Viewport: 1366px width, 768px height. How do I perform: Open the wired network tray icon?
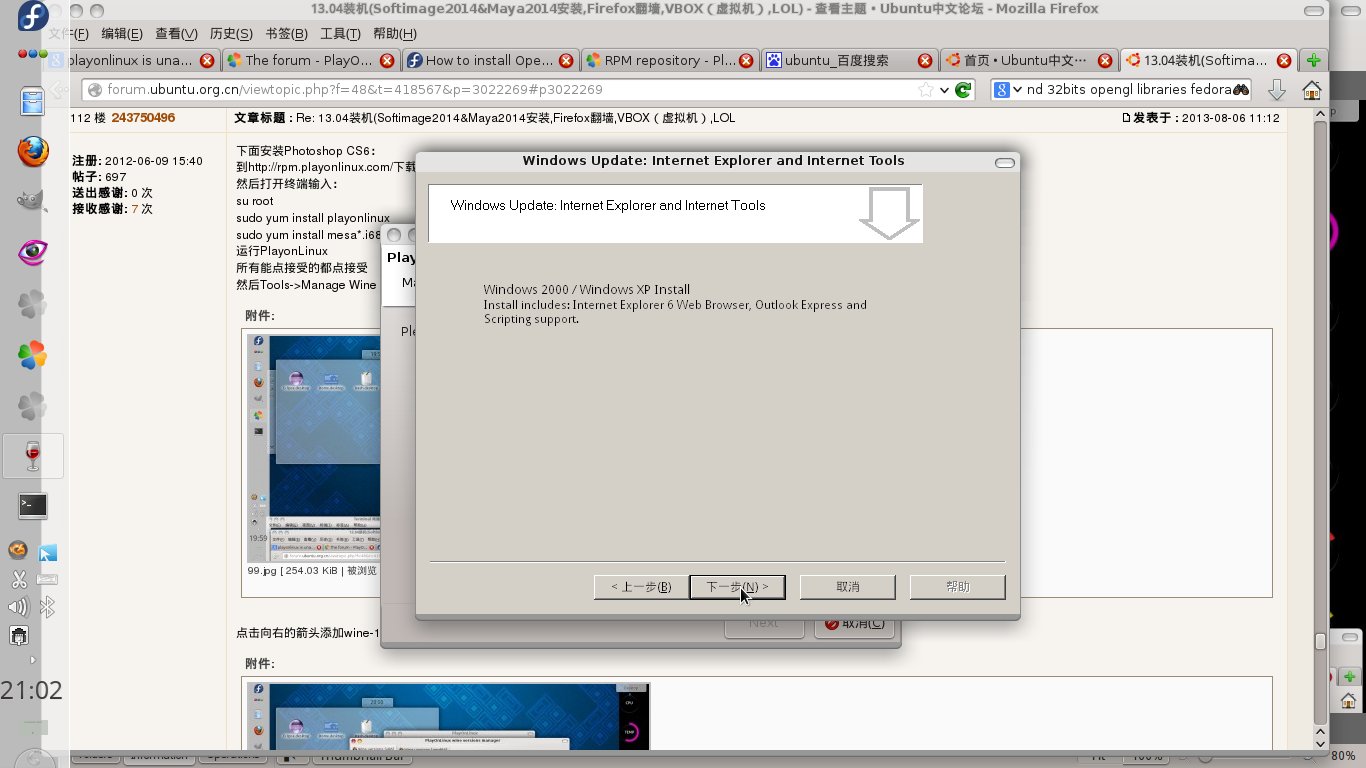coord(18,635)
